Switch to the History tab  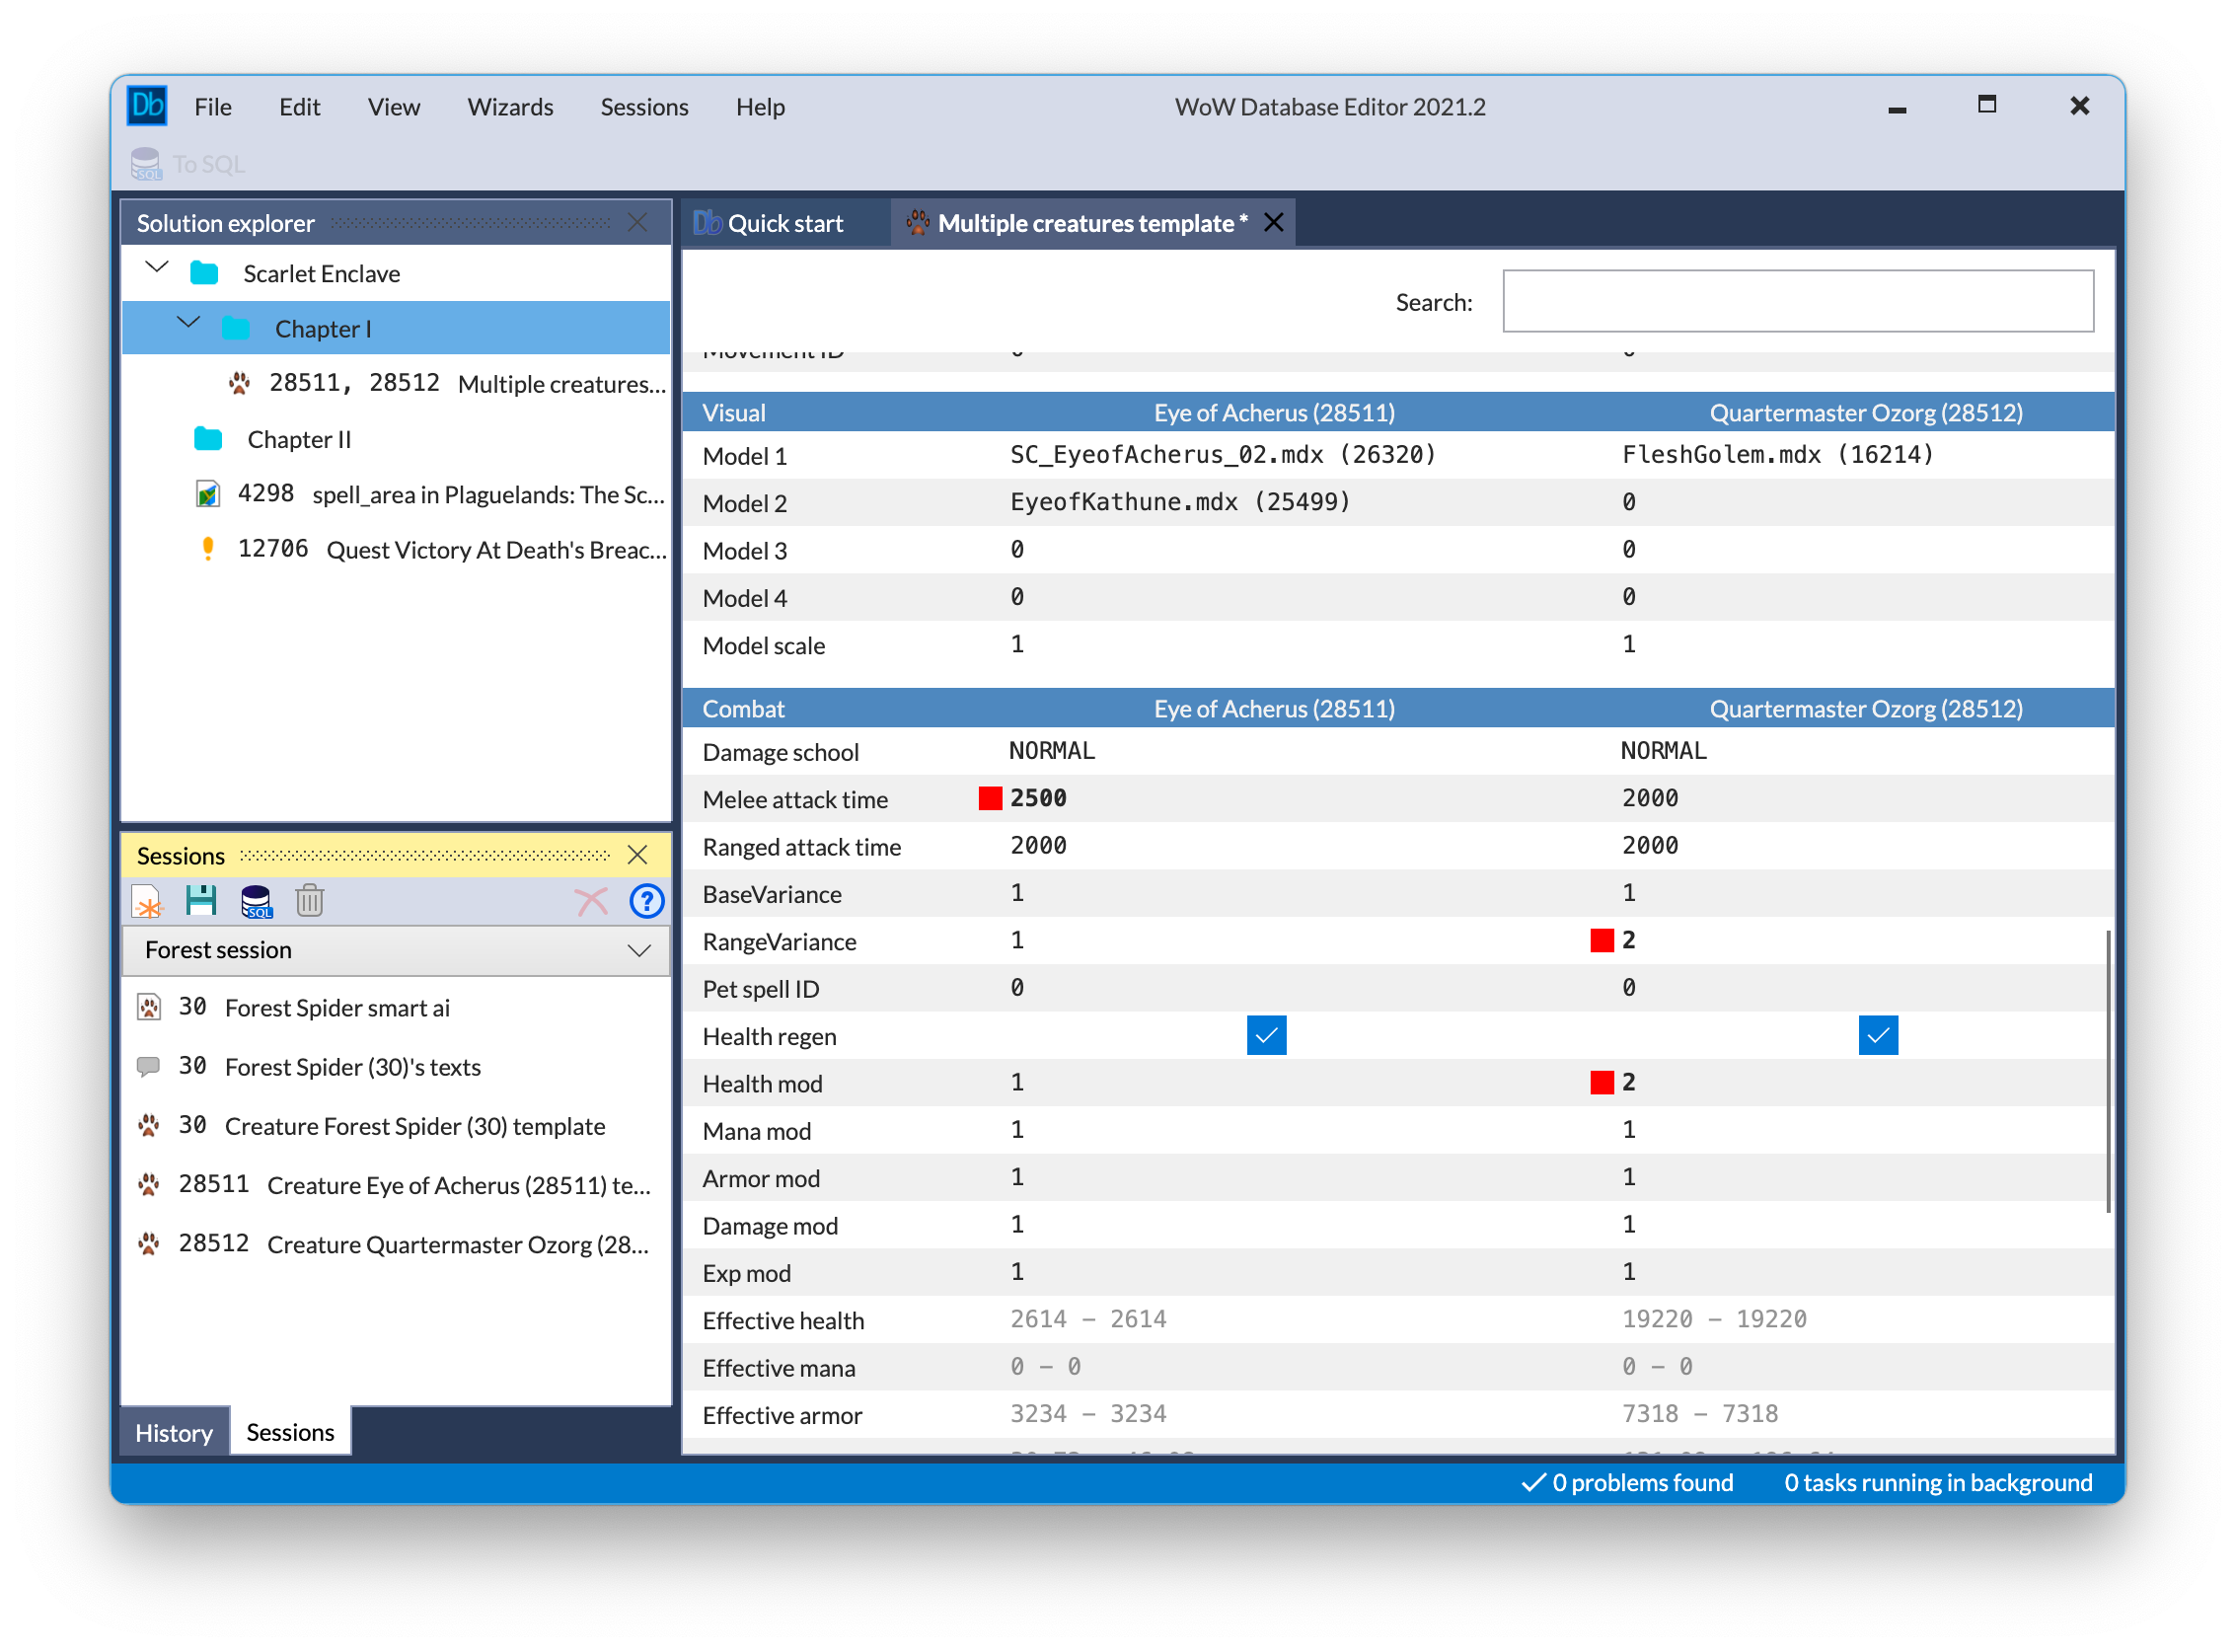174,1433
